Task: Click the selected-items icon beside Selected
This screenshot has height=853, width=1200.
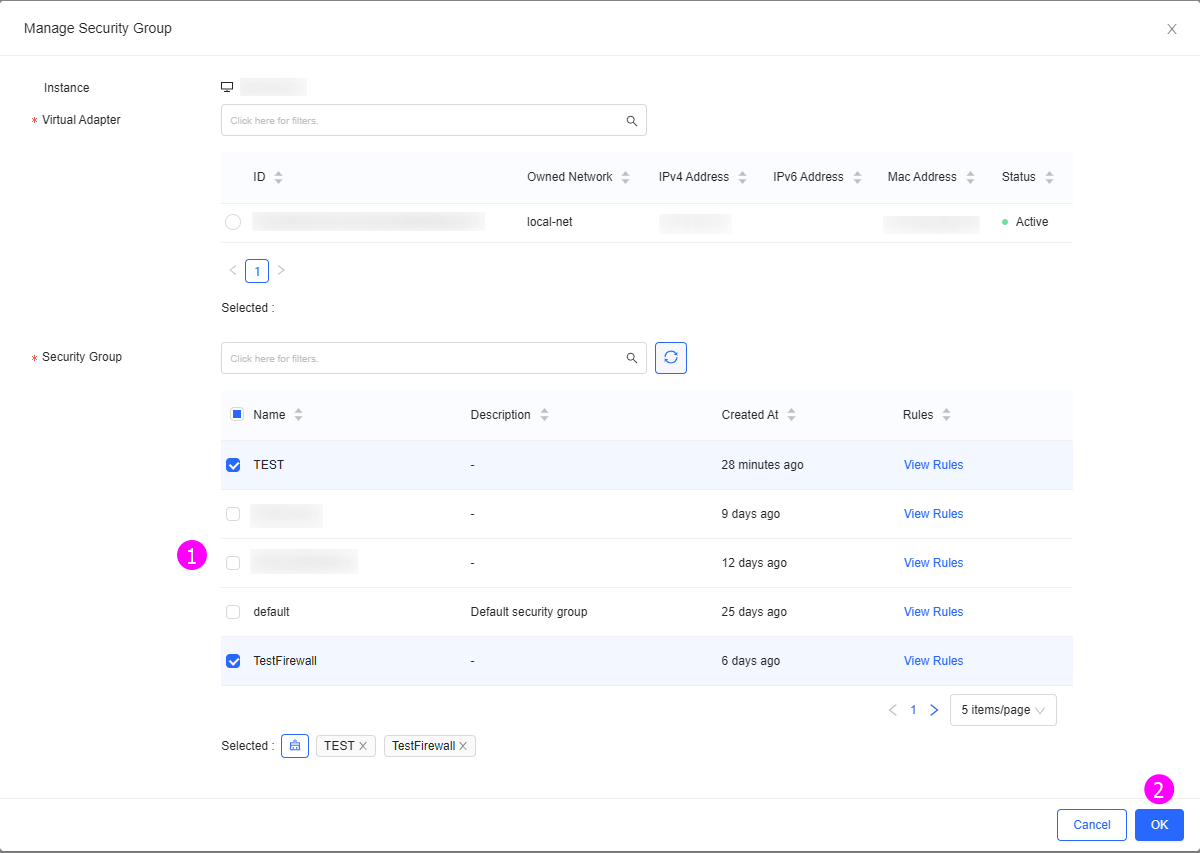Action: click(x=295, y=746)
